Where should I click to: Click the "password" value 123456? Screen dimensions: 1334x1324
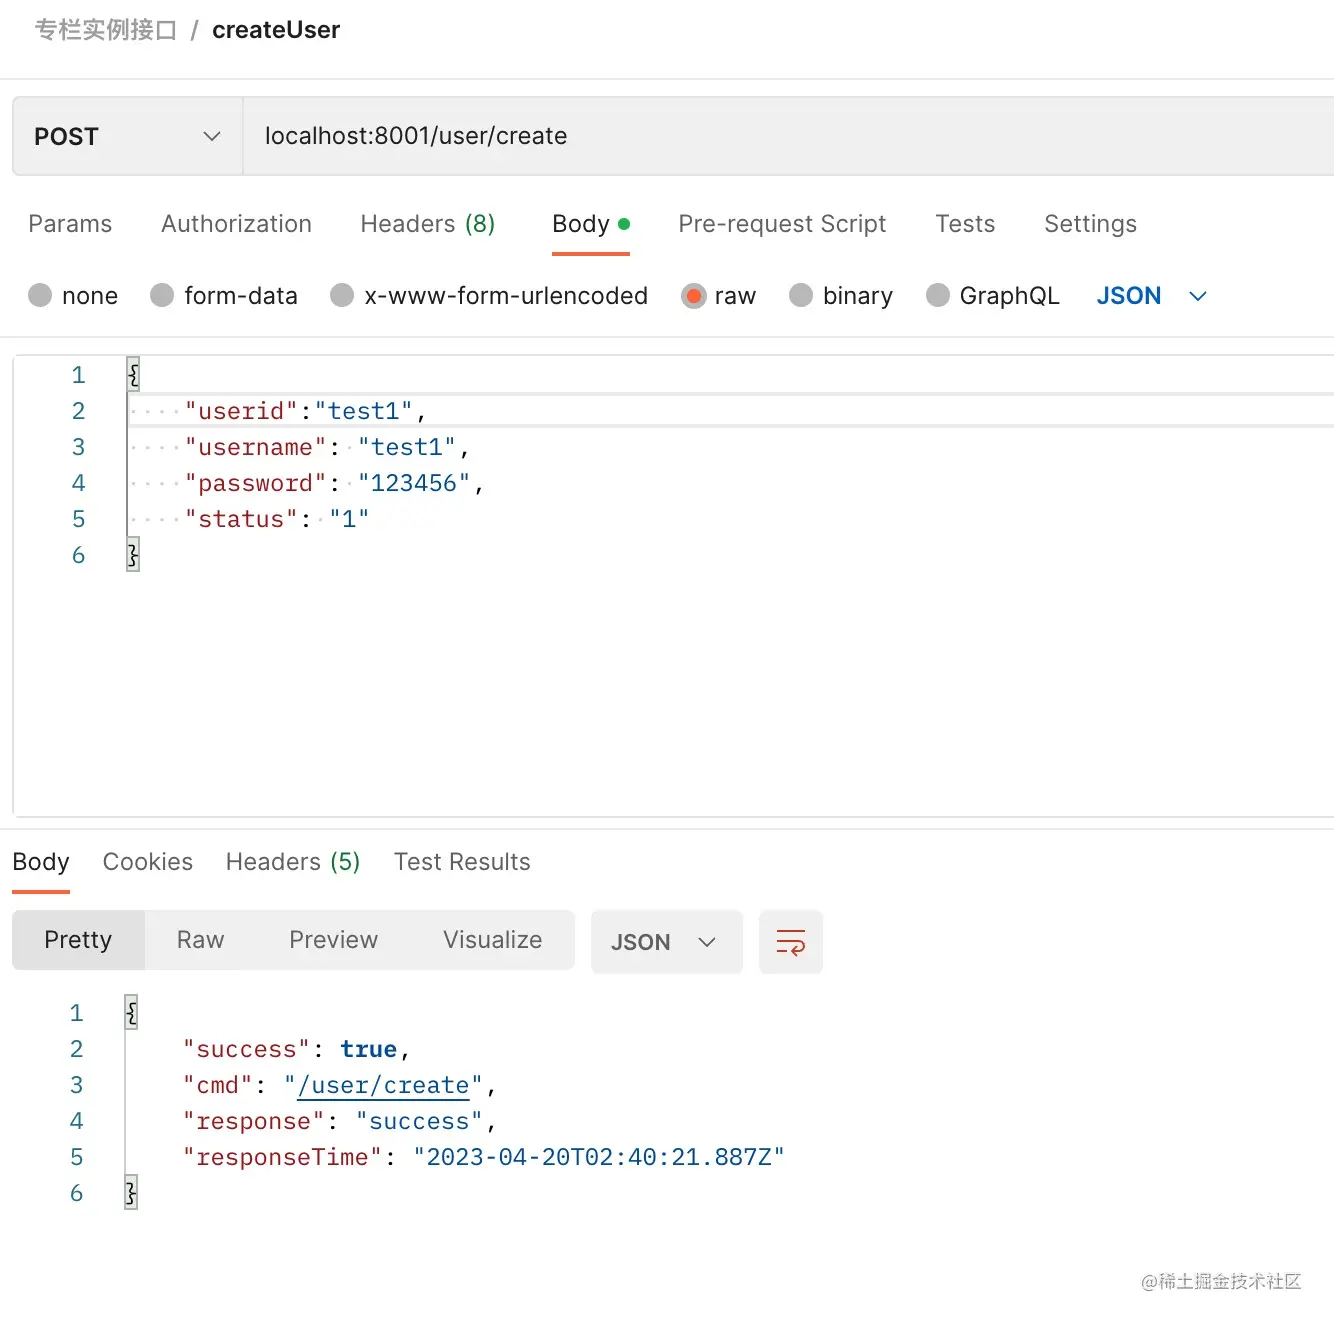tap(414, 484)
